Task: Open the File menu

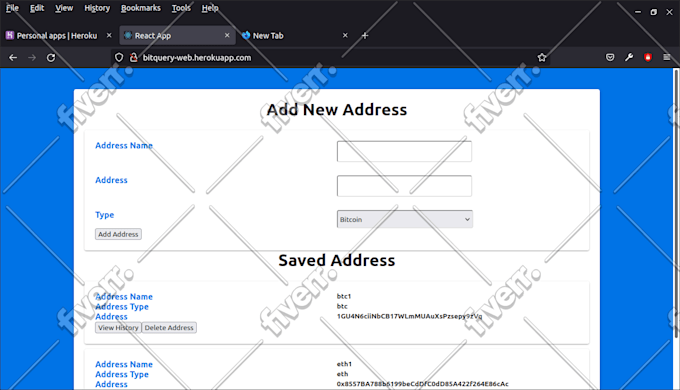Action: 12,8
